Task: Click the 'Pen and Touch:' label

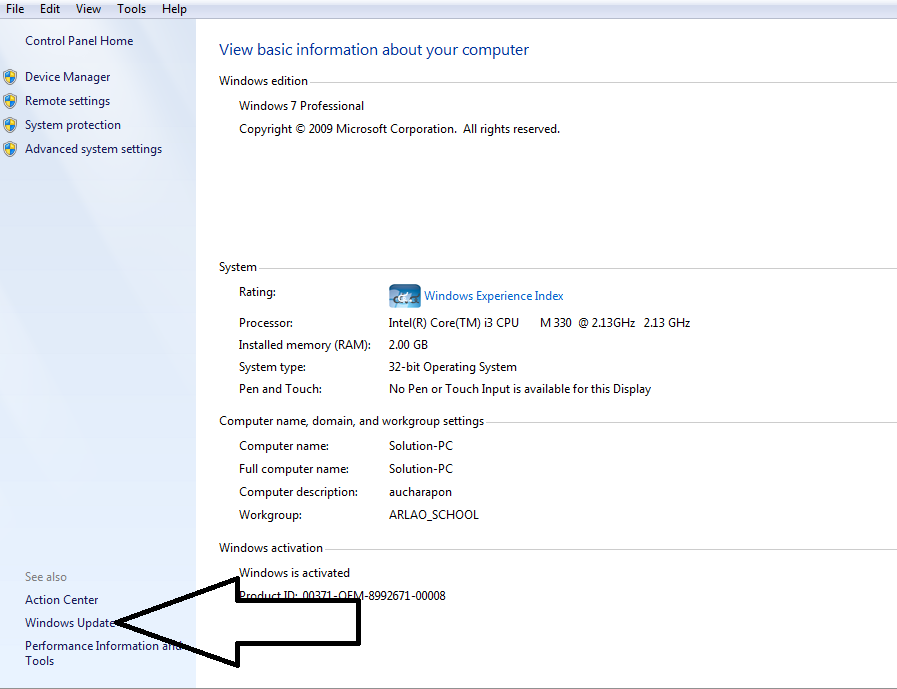Action: tap(280, 389)
